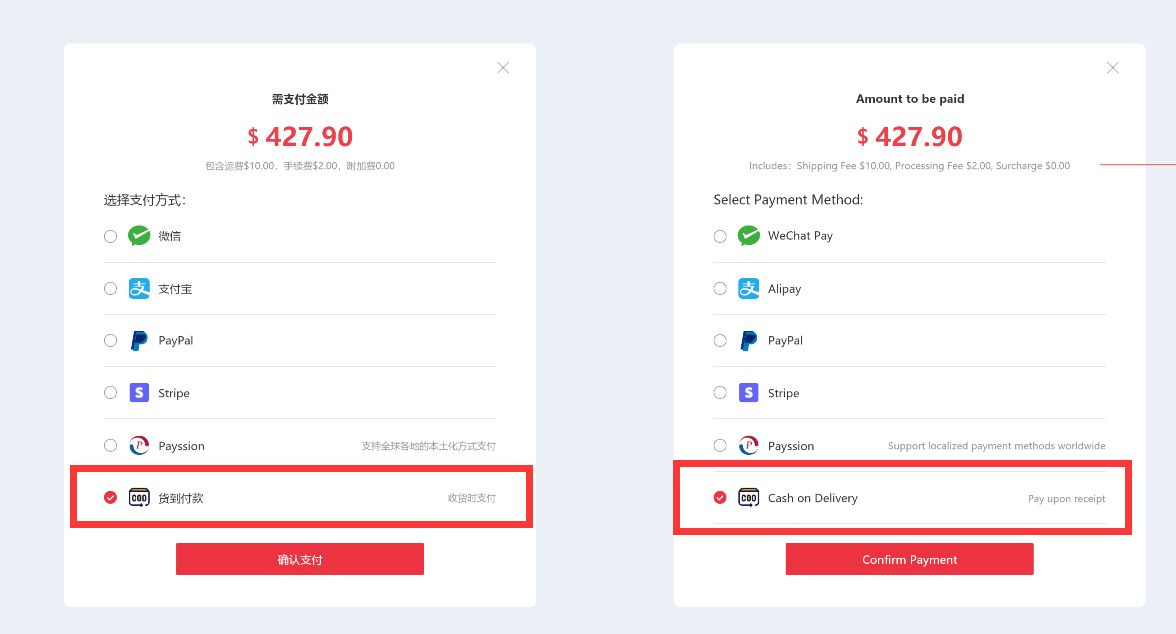Screen dimensions: 1176x634
Task: Click the 确认支付 button
Action: pos(300,559)
